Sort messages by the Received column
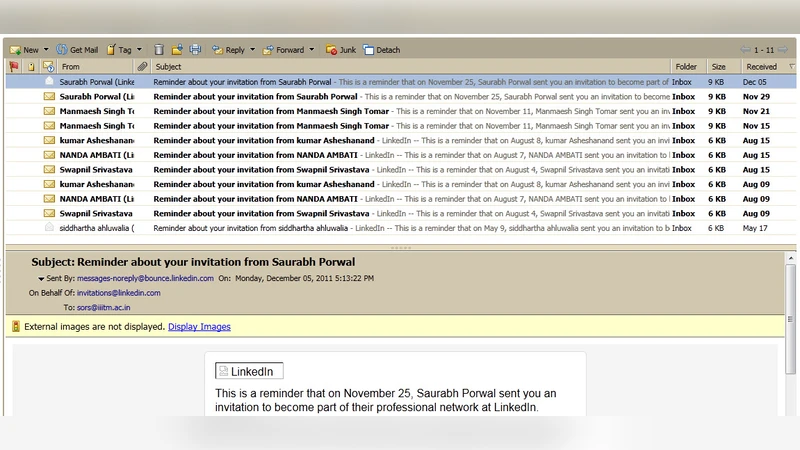Image resolution: width=800 pixels, height=450 pixels. [x=760, y=67]
